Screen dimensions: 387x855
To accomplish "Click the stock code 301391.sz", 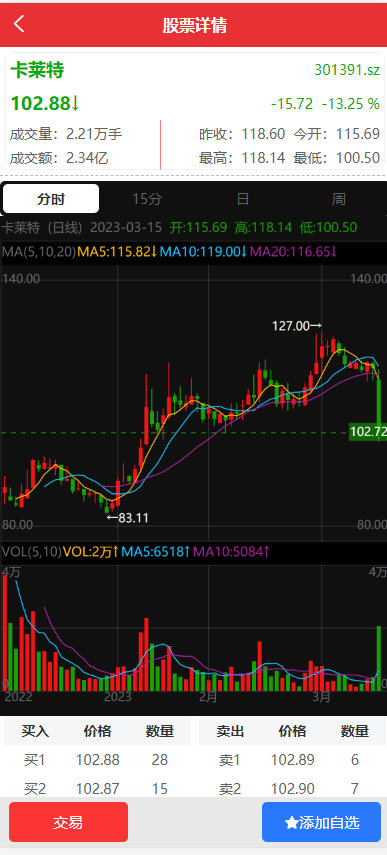I will (x=347, y=70).
